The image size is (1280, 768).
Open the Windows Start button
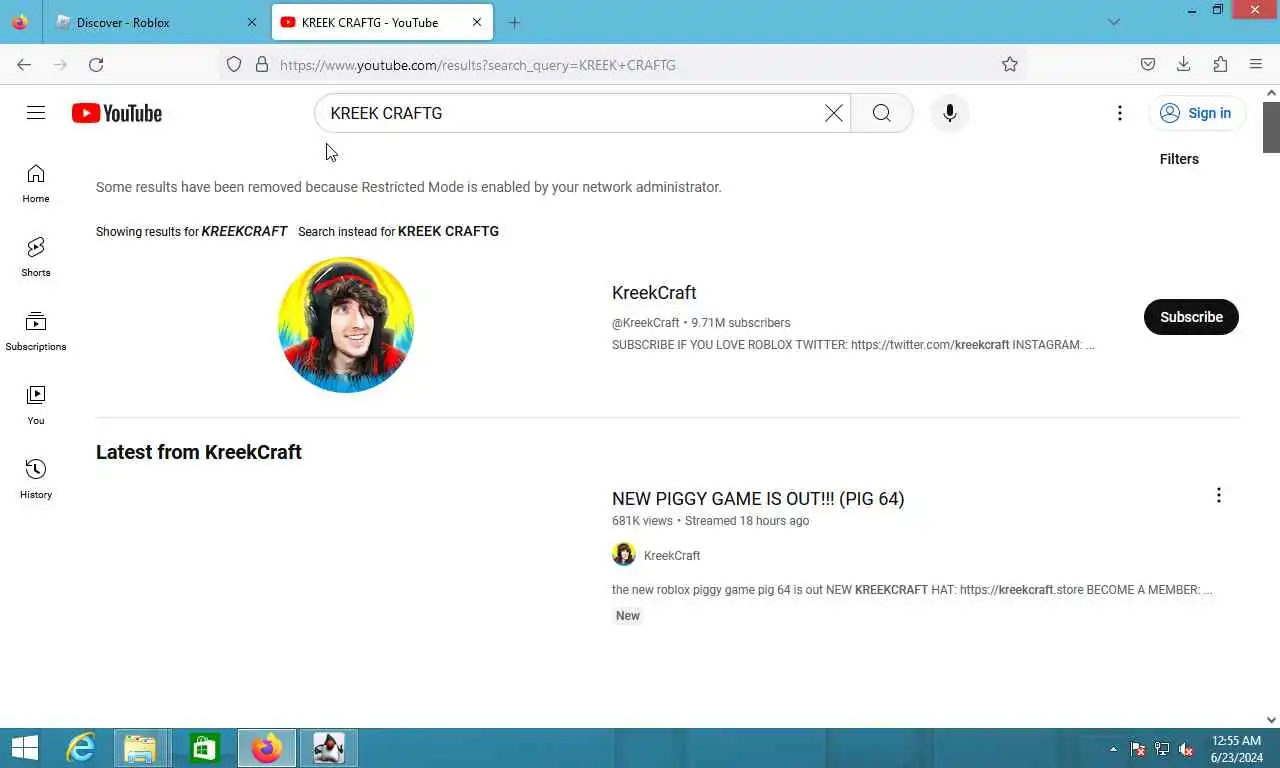pyautogui.click(x=25, y=748)
